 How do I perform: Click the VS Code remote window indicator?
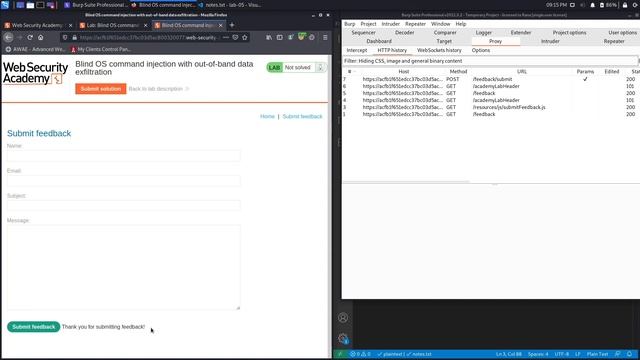(340, 354)
